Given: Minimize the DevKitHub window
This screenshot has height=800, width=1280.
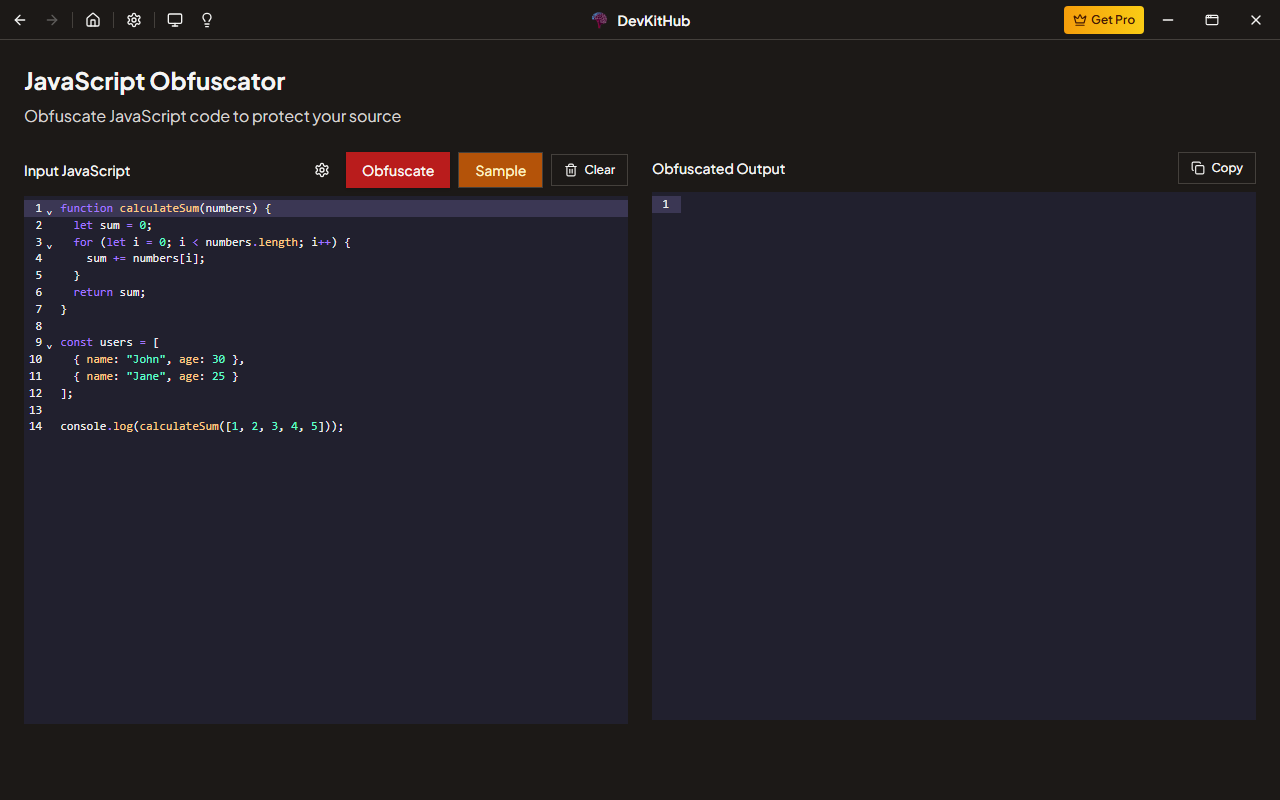Looking at the screenshot, I should pyautogui.click(x=1167, y=20).
